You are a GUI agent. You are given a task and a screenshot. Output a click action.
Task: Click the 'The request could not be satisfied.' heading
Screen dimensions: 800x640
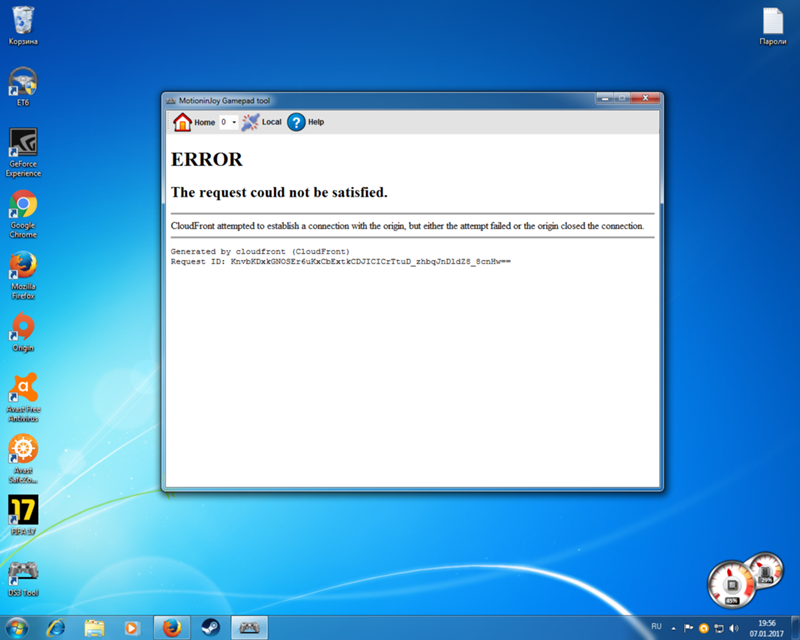coord(279,192)
